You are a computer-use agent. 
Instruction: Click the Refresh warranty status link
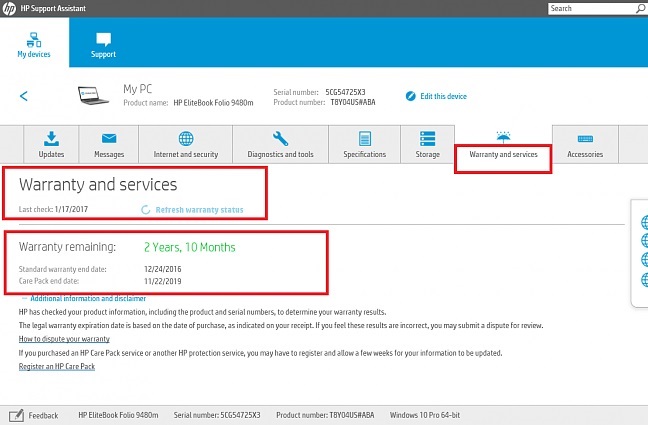point(199,210)
